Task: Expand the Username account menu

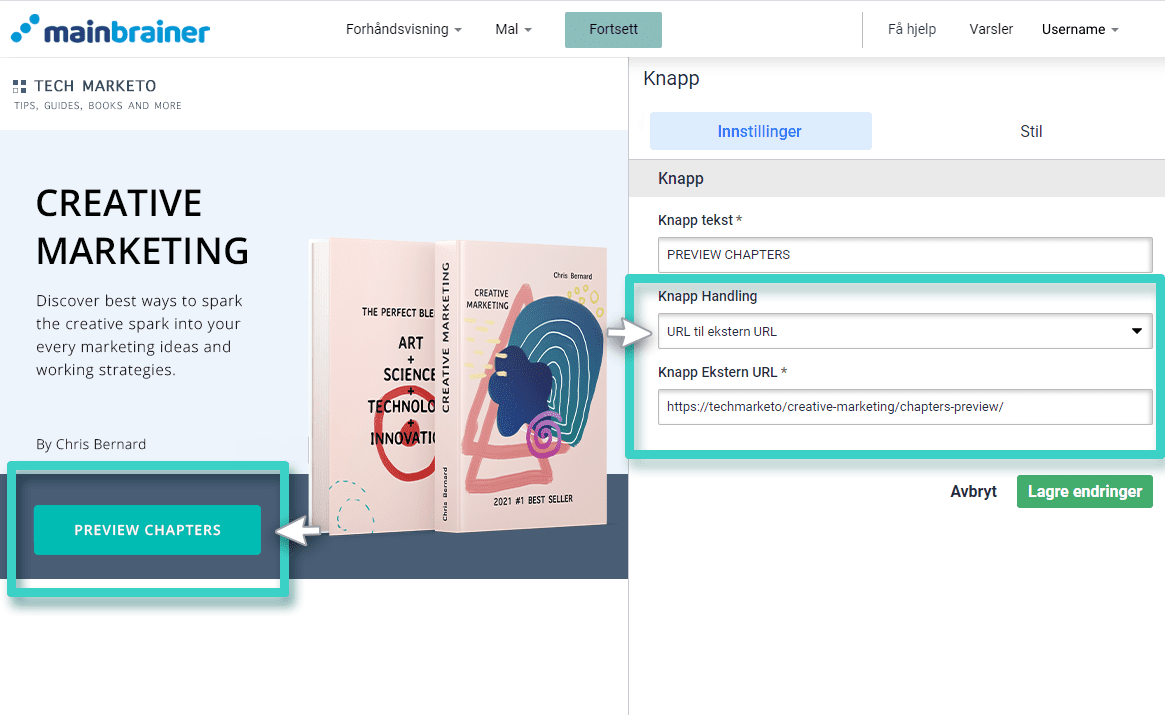Action: point(1079,29)
